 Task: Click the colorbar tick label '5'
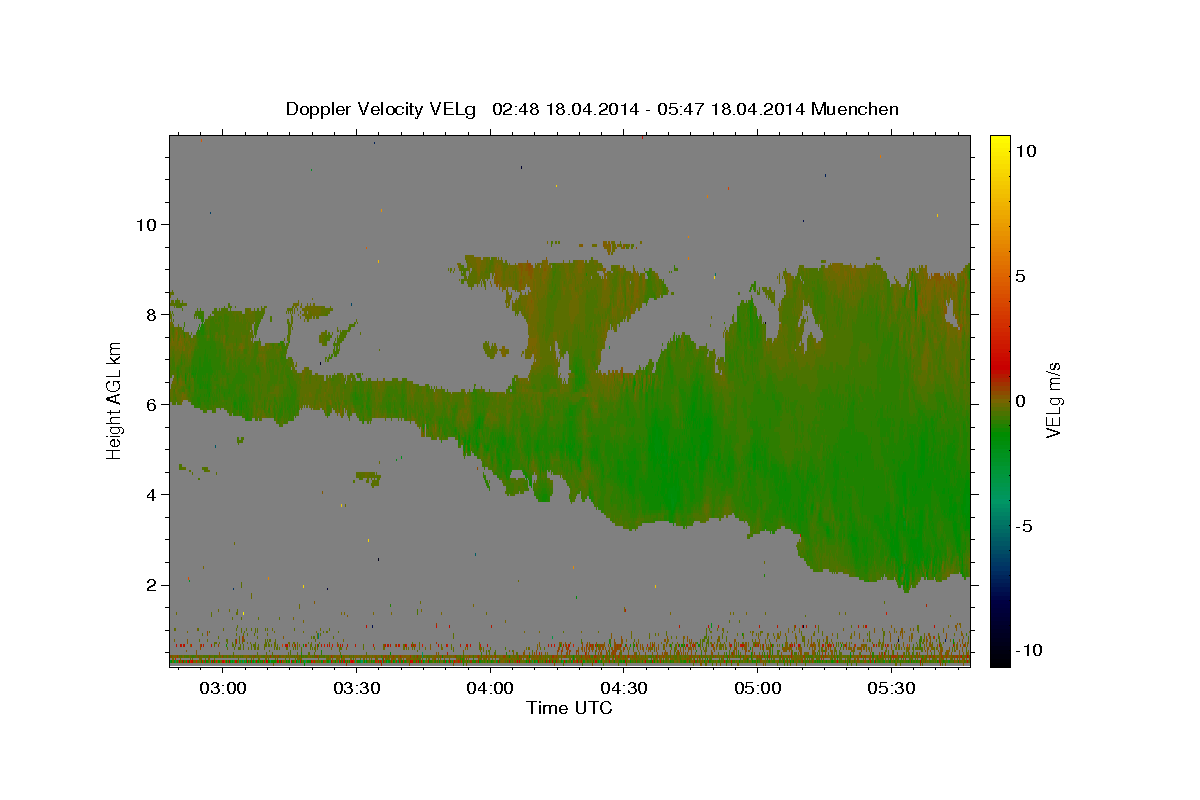(1020, 276)
